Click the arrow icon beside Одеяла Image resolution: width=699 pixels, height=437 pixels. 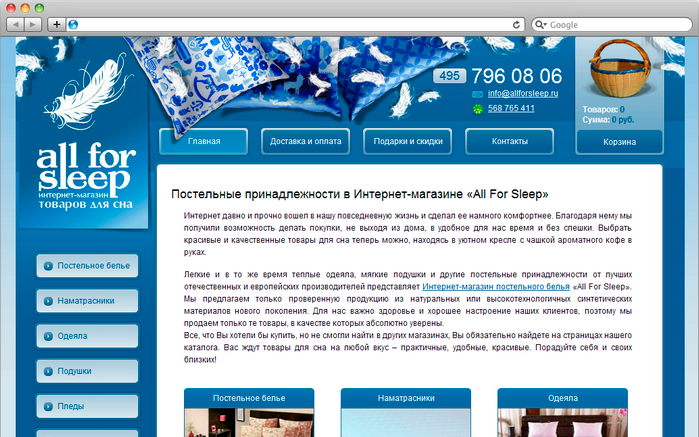48,336
